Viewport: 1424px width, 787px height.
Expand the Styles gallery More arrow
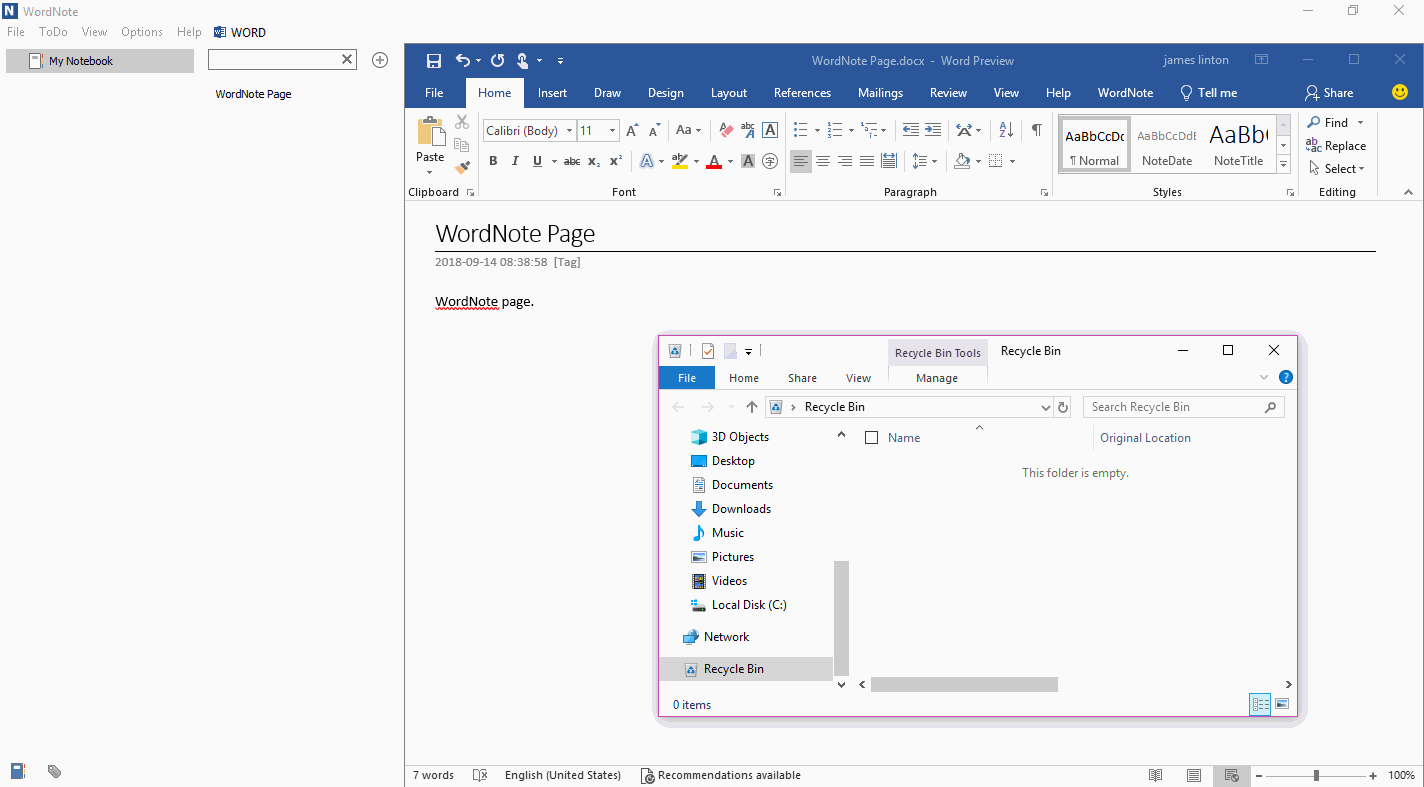(1283, 164)
